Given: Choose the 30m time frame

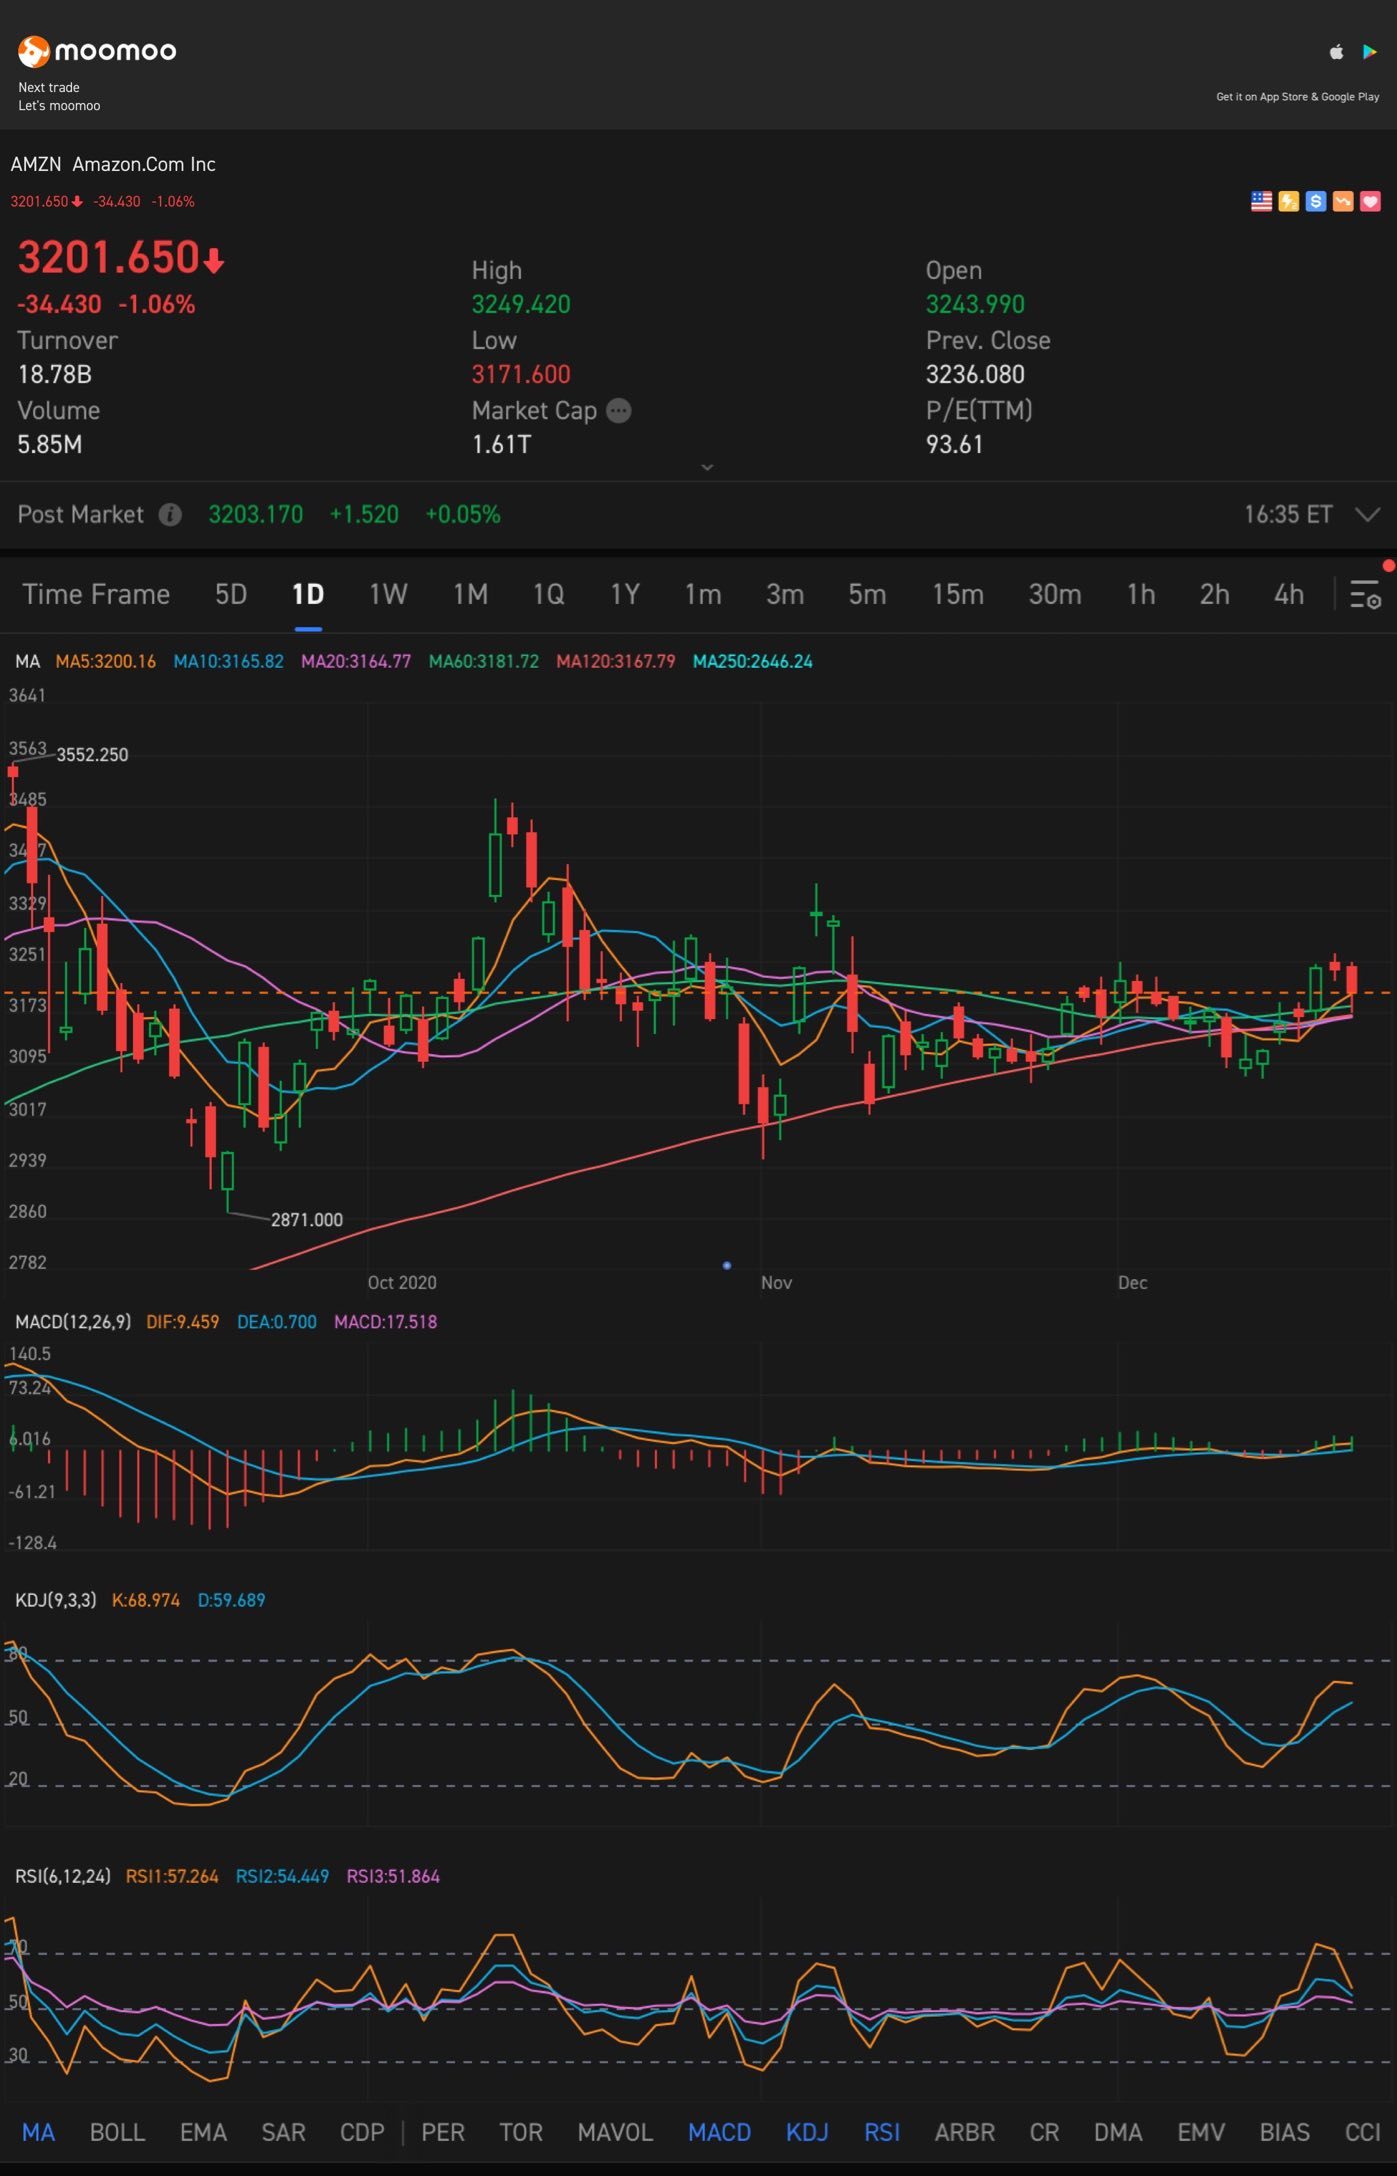Looking at the screenshot, I should pyautogui.click(x=1055, y=595).
